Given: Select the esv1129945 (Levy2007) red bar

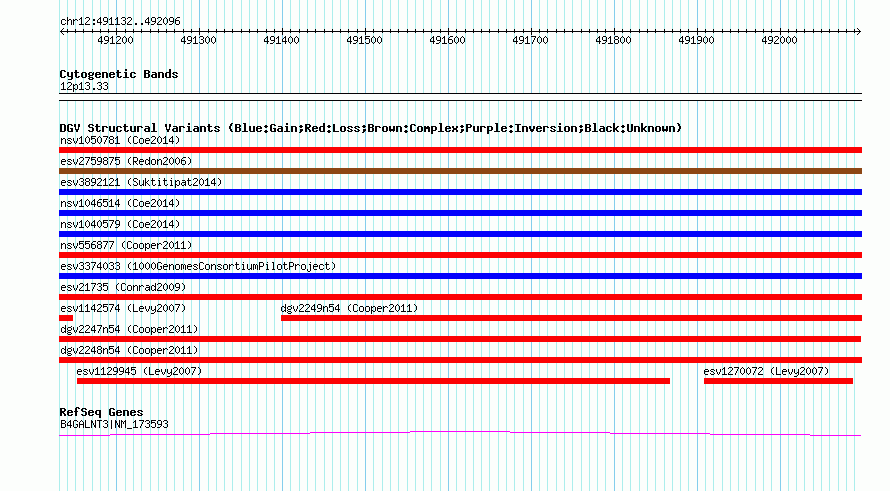Looking at the screenshot, I should [x=373, y=381].
